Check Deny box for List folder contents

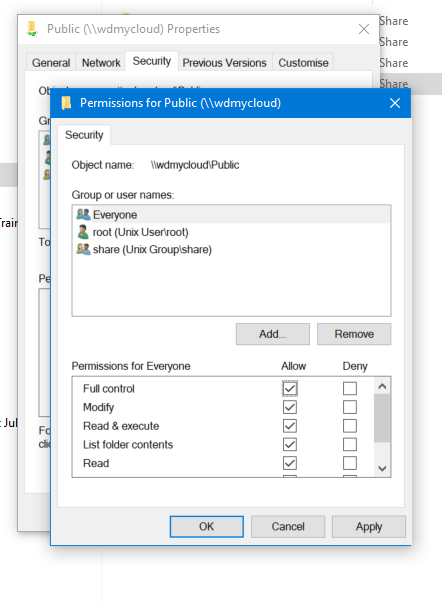350,445
